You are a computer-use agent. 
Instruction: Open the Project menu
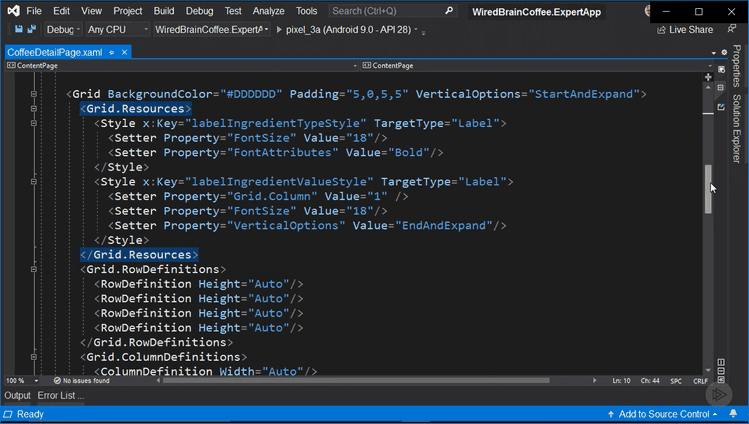128,11
